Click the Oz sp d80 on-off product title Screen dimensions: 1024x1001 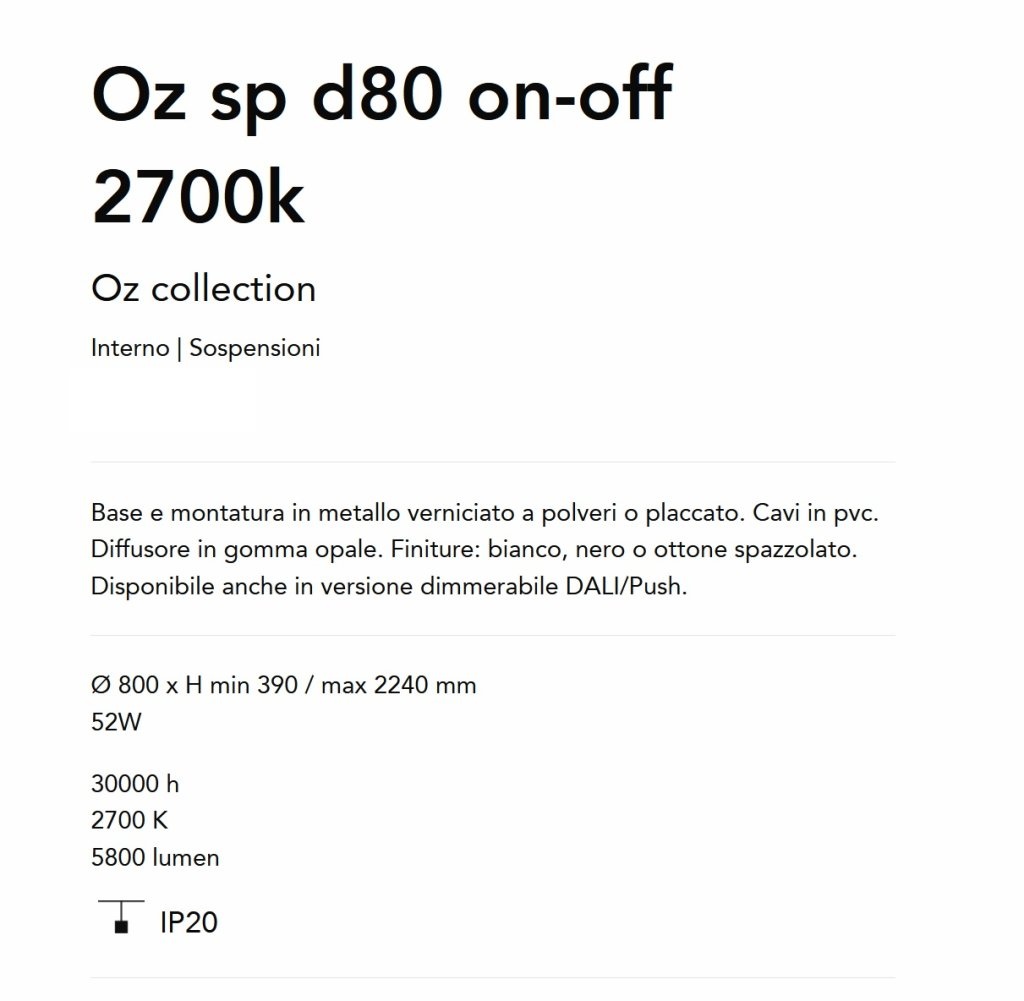tap(382, 96)
